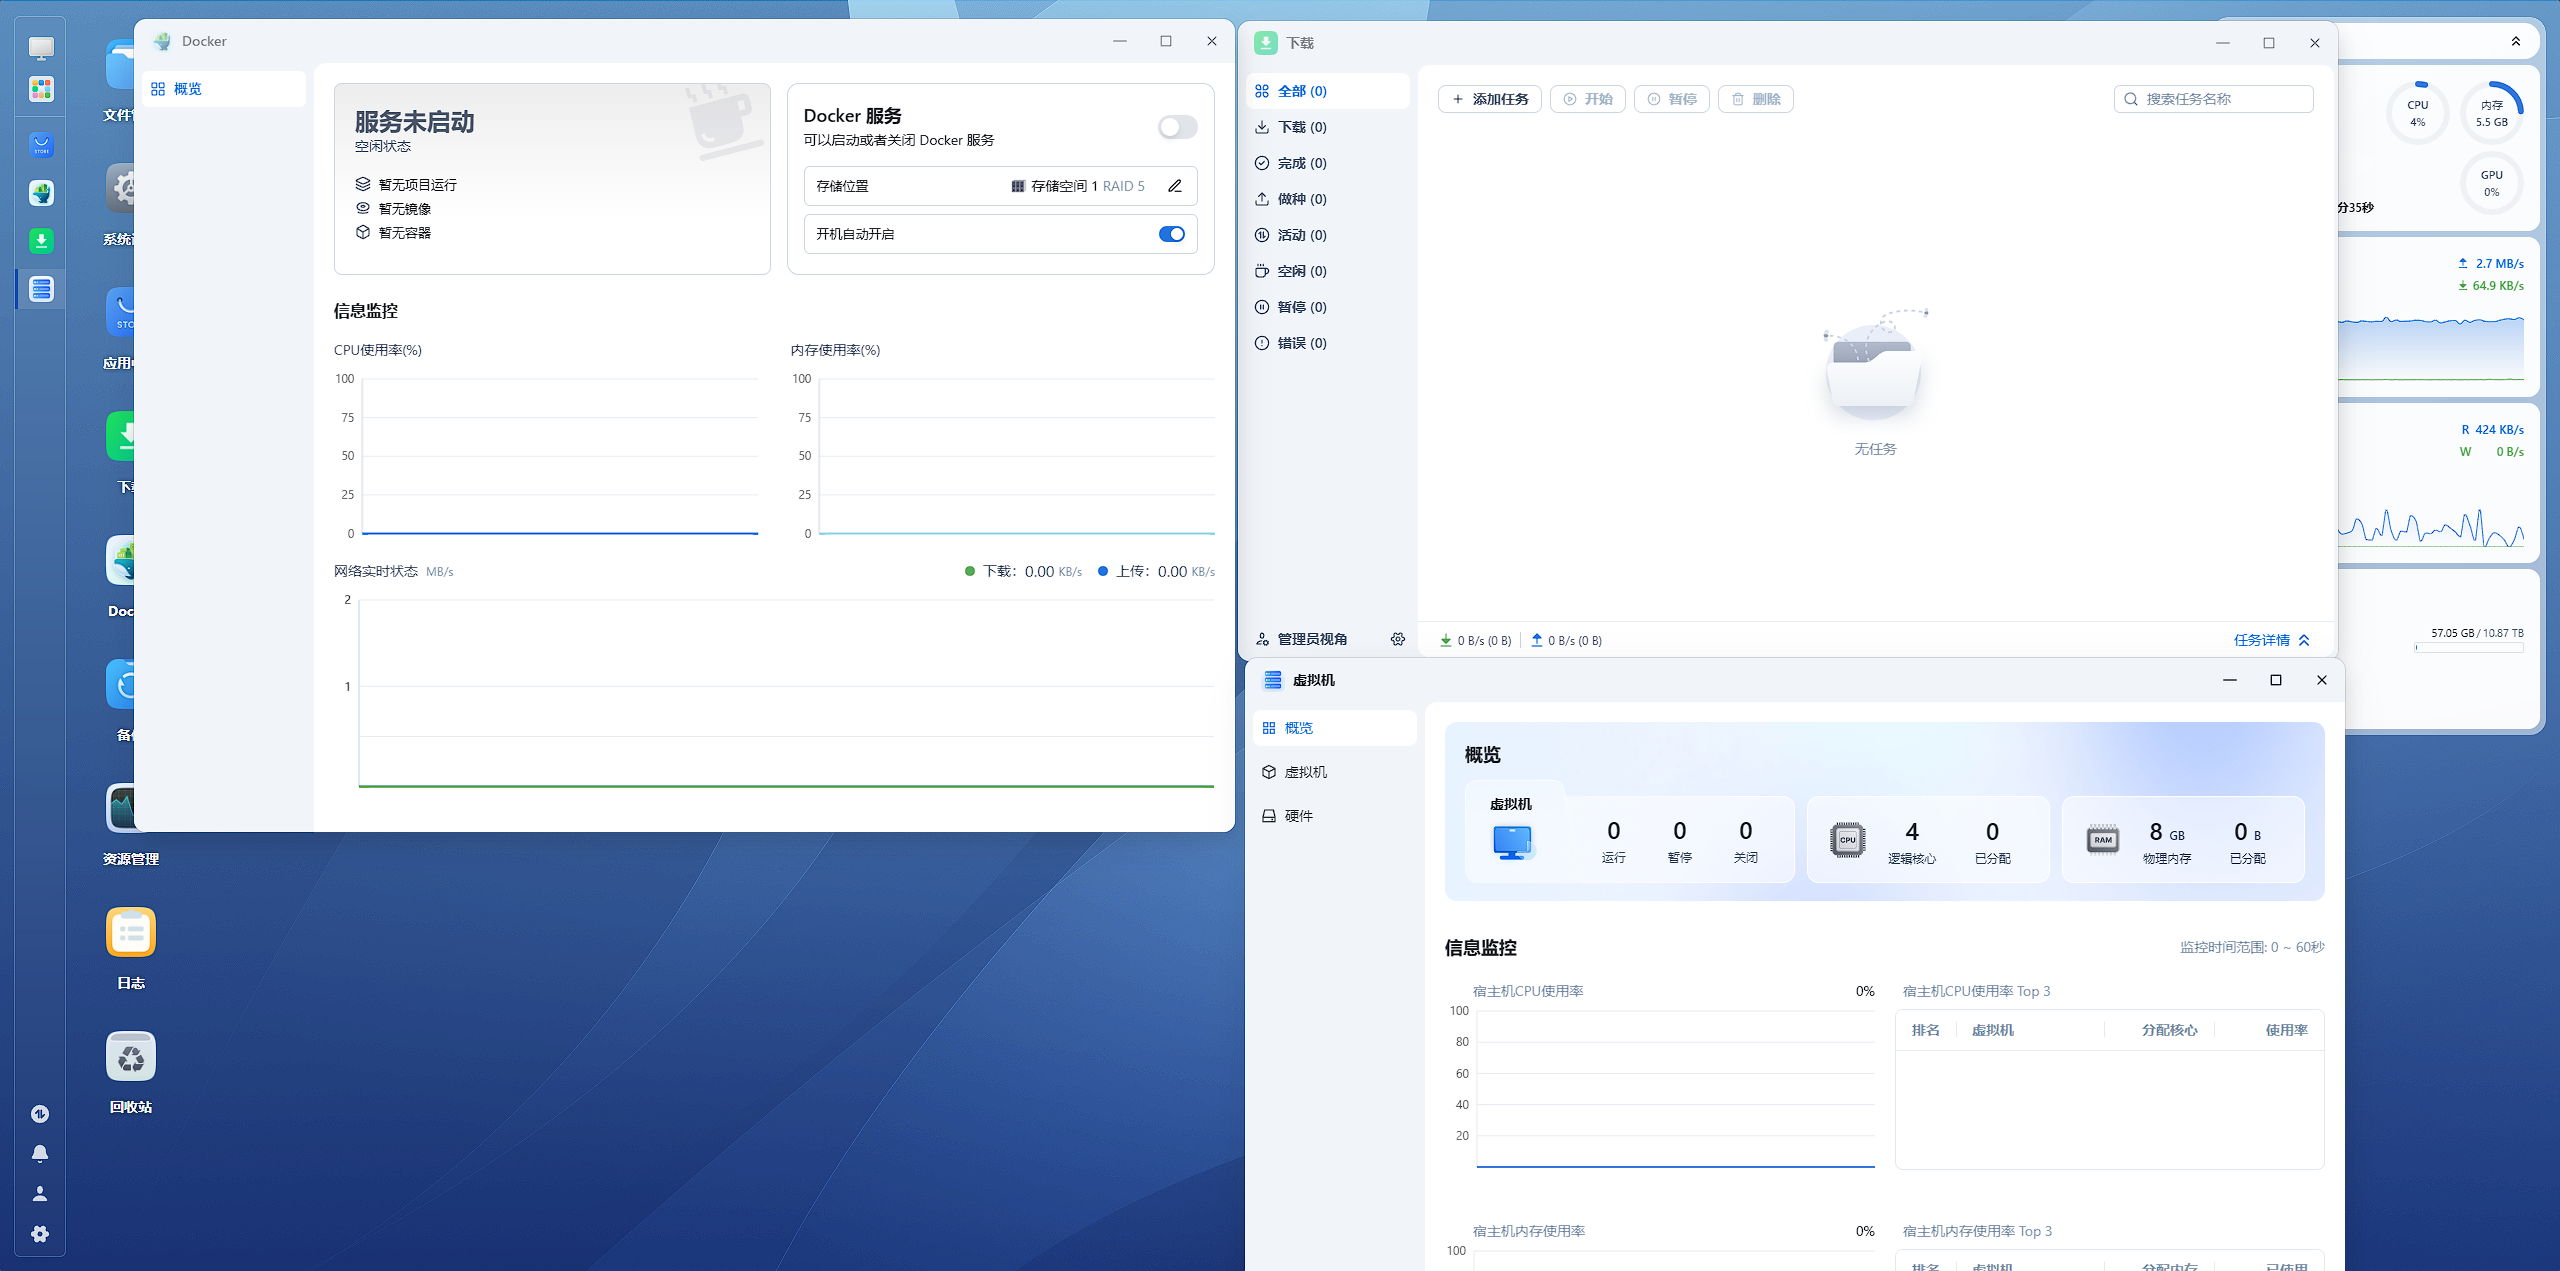Open the virtual machine icon in dock

tap(41, 289)
